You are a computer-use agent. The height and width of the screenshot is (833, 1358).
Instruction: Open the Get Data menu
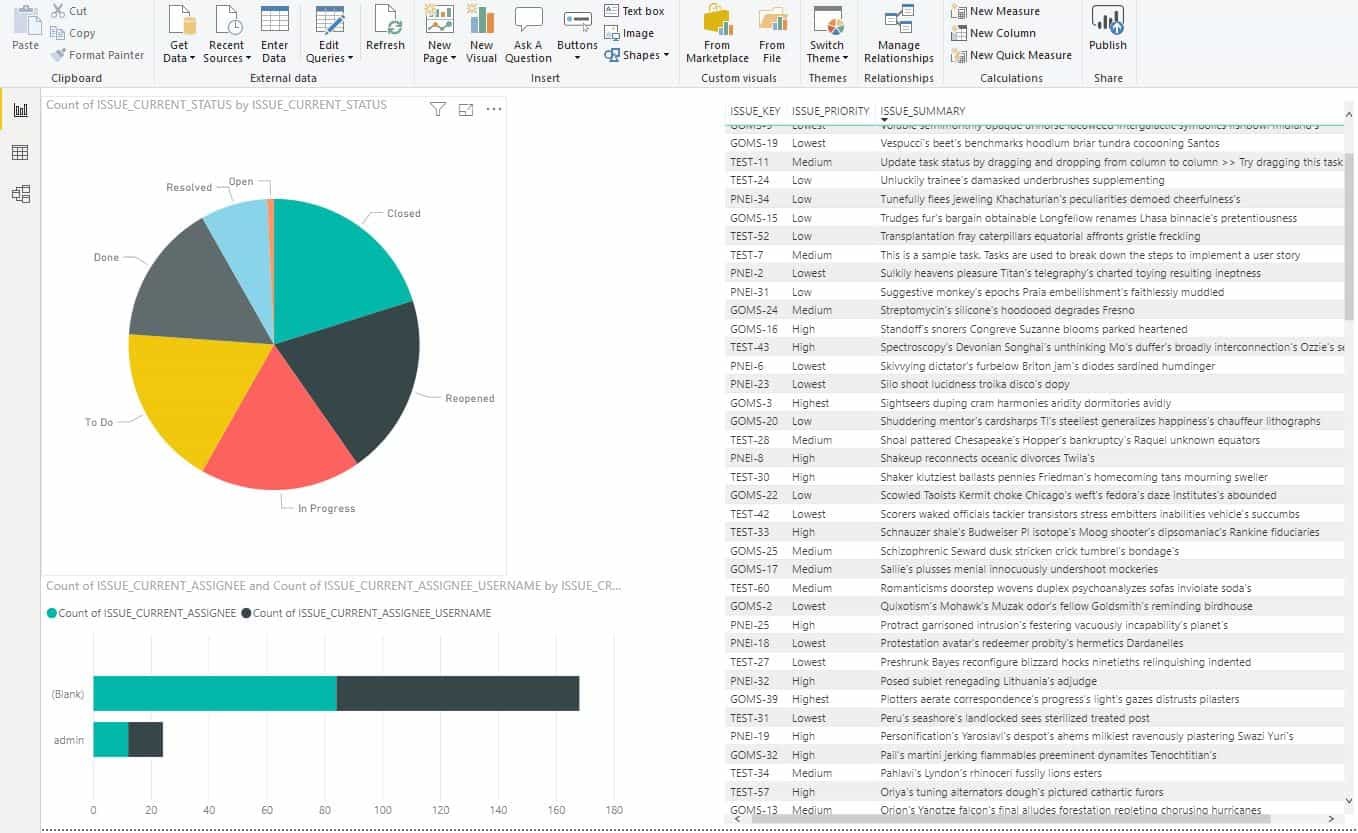180,35
